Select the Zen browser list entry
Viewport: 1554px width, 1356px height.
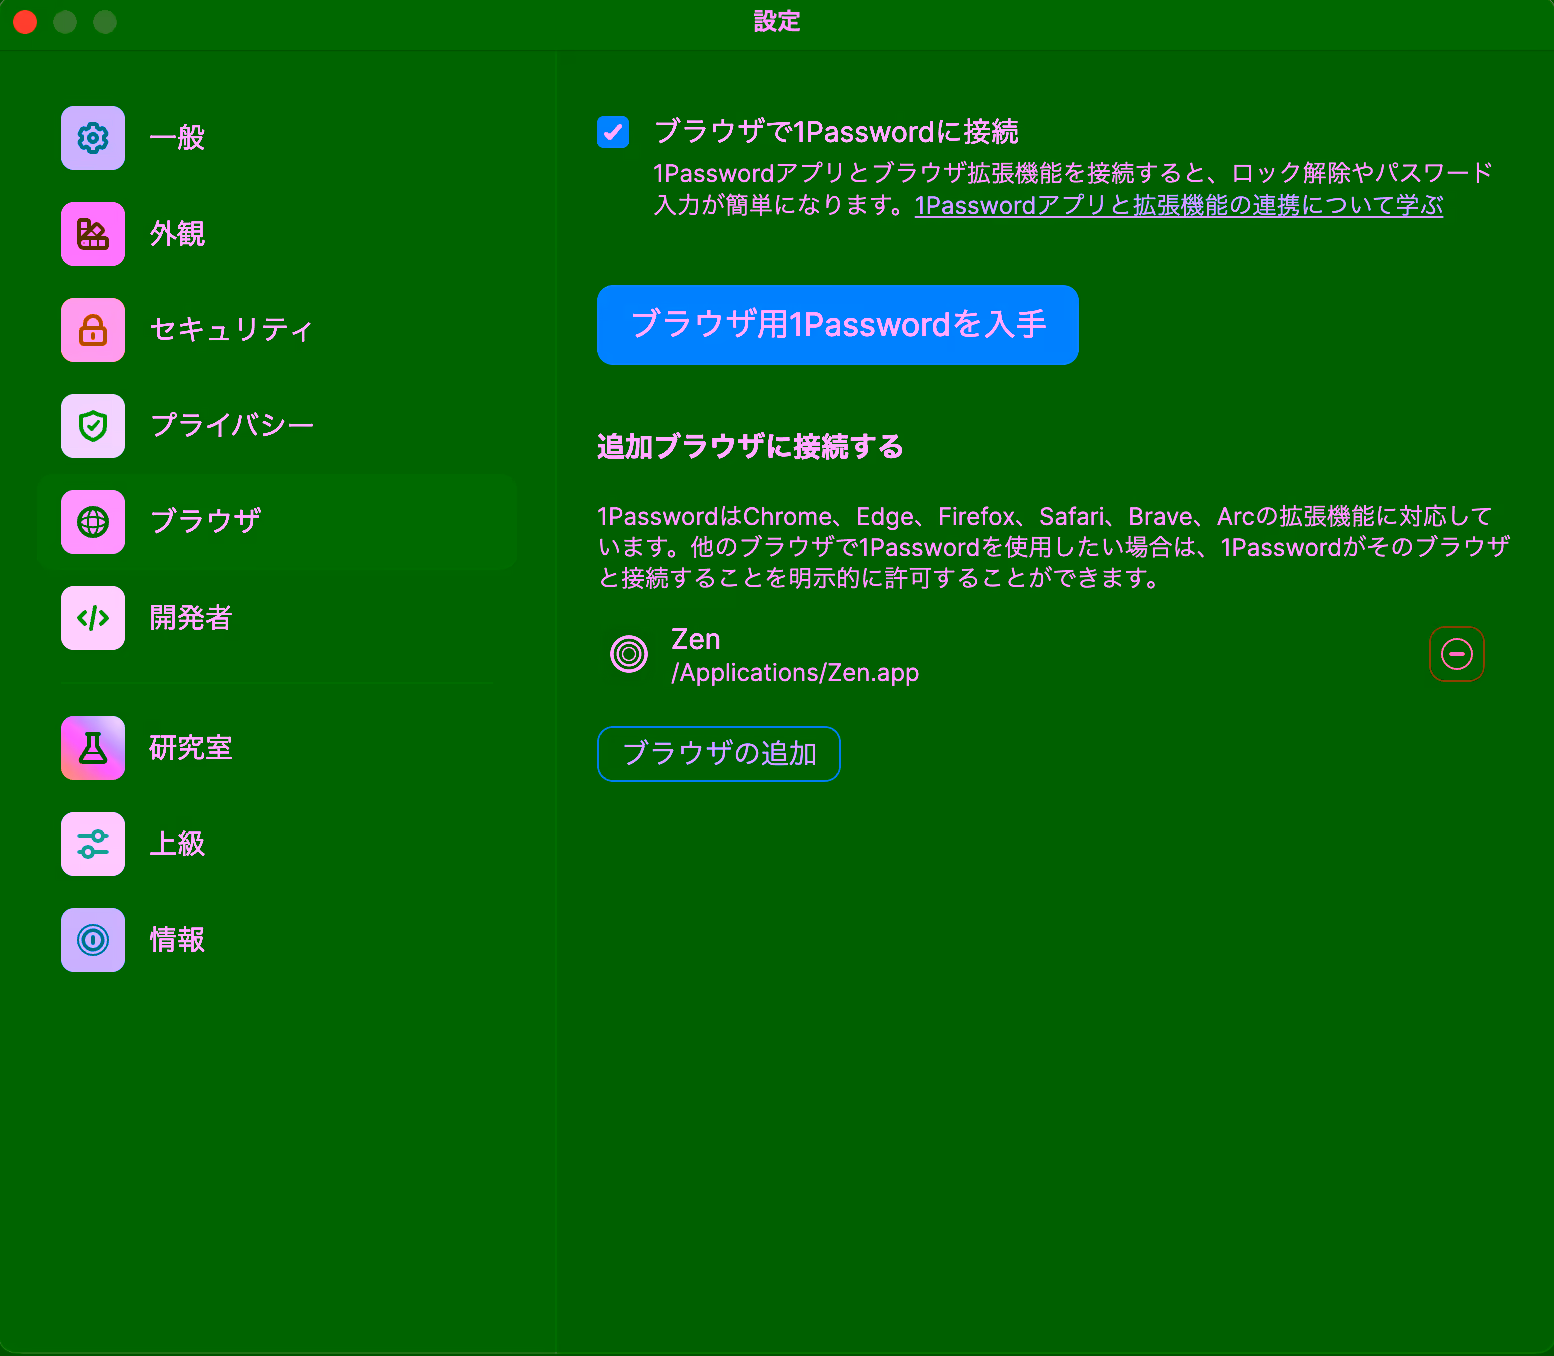coord(794,655)
